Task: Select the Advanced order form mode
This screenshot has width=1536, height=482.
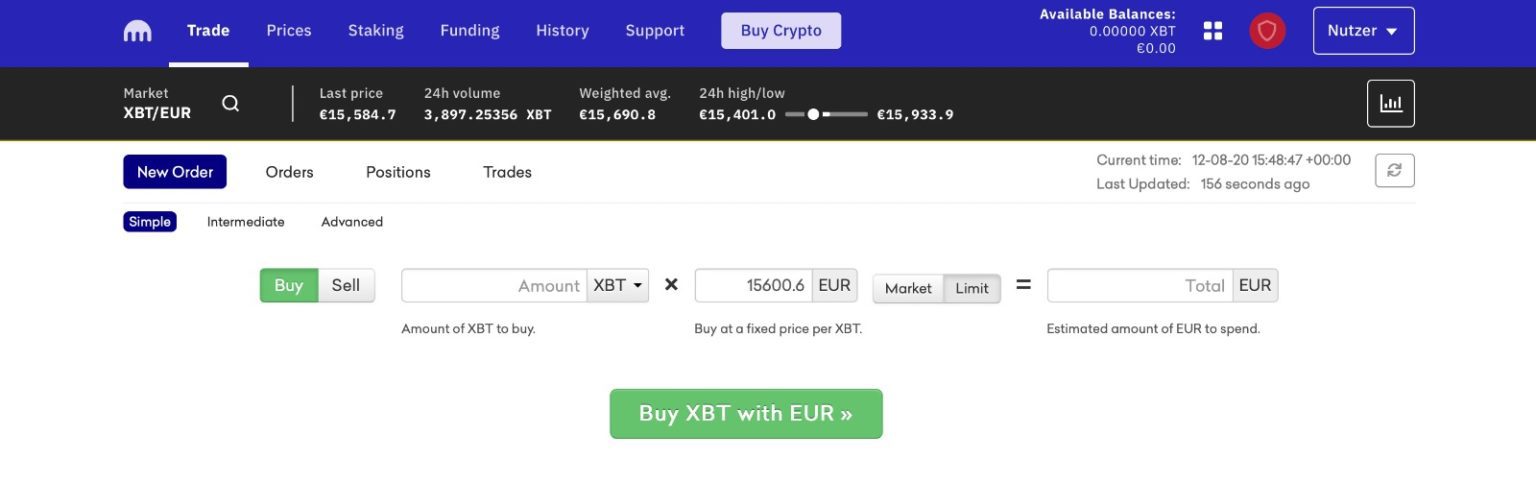Action: coord(352,222)
